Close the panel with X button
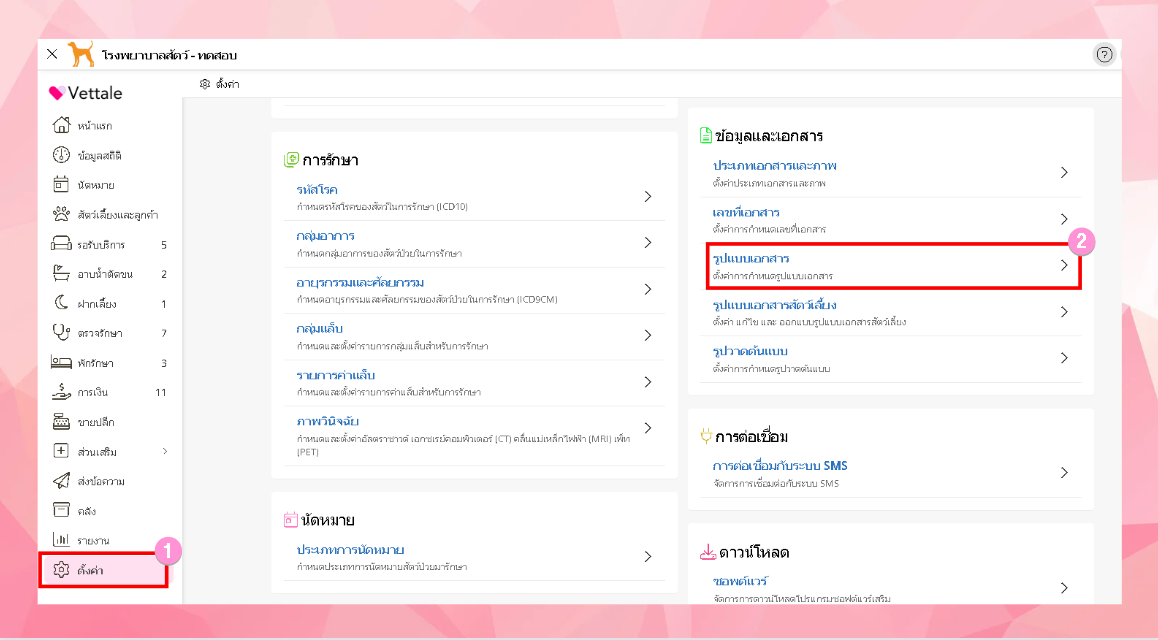 [52, 54]
